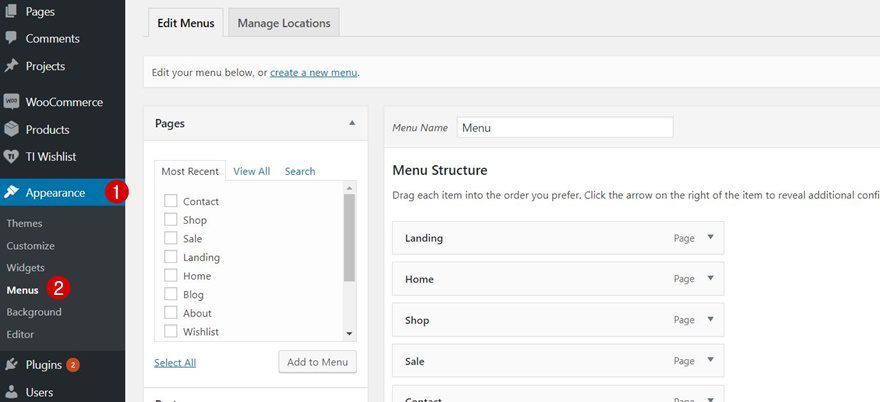Collapse the Pages panel with its arrow

coord(352,123)
